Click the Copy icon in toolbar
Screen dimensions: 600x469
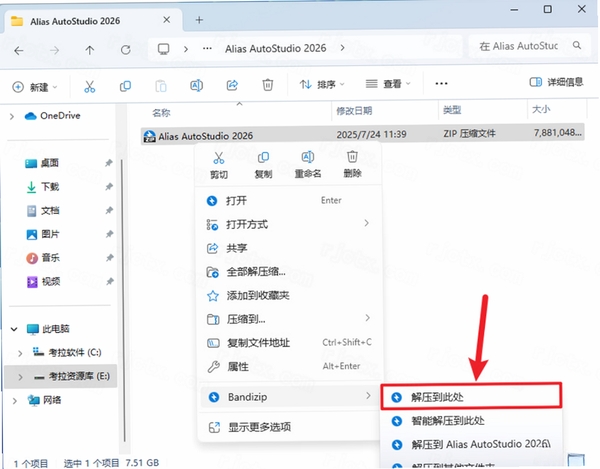click(x=125, y=86)
